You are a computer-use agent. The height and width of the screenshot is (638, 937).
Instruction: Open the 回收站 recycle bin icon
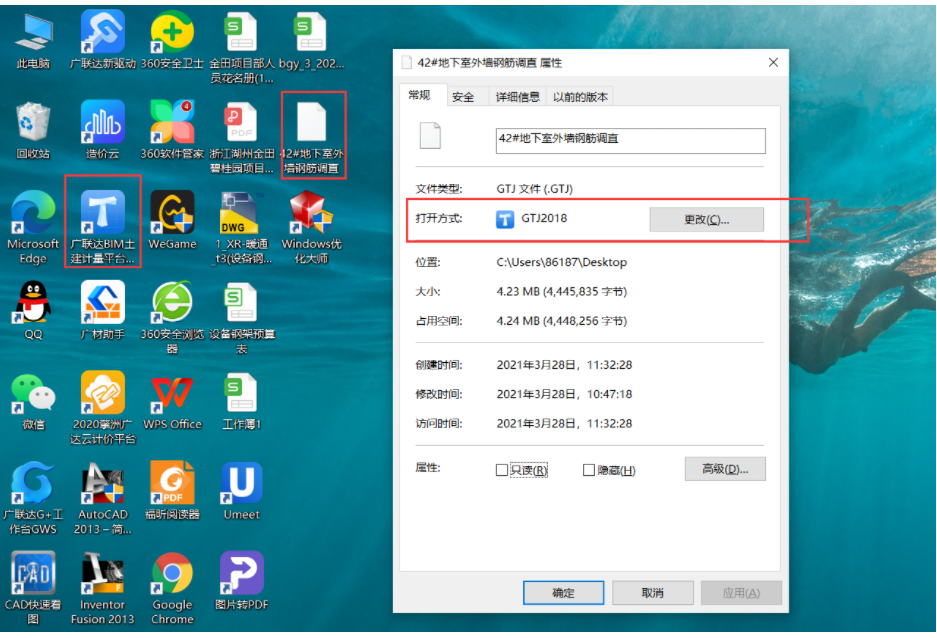(x=33, y=130)
